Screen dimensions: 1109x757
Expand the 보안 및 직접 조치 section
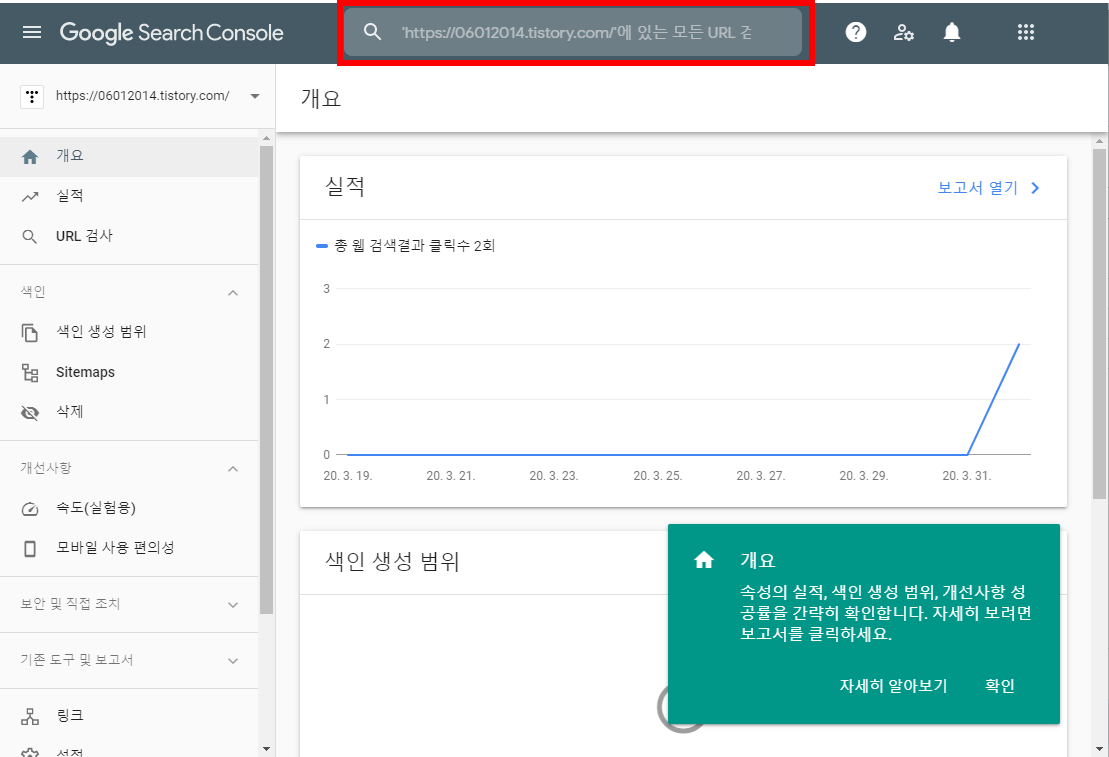point(233,605)
